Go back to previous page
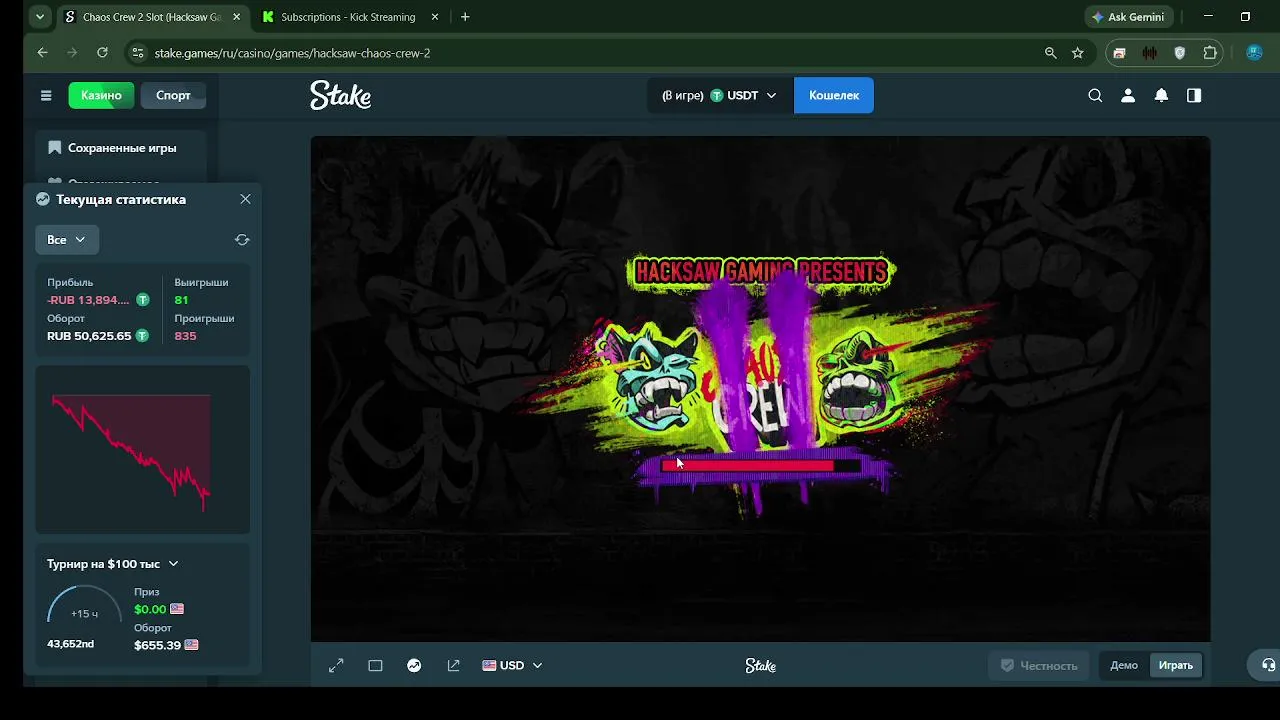The image size is (1280, 720). pyautogui.click(x=42, y=53)
